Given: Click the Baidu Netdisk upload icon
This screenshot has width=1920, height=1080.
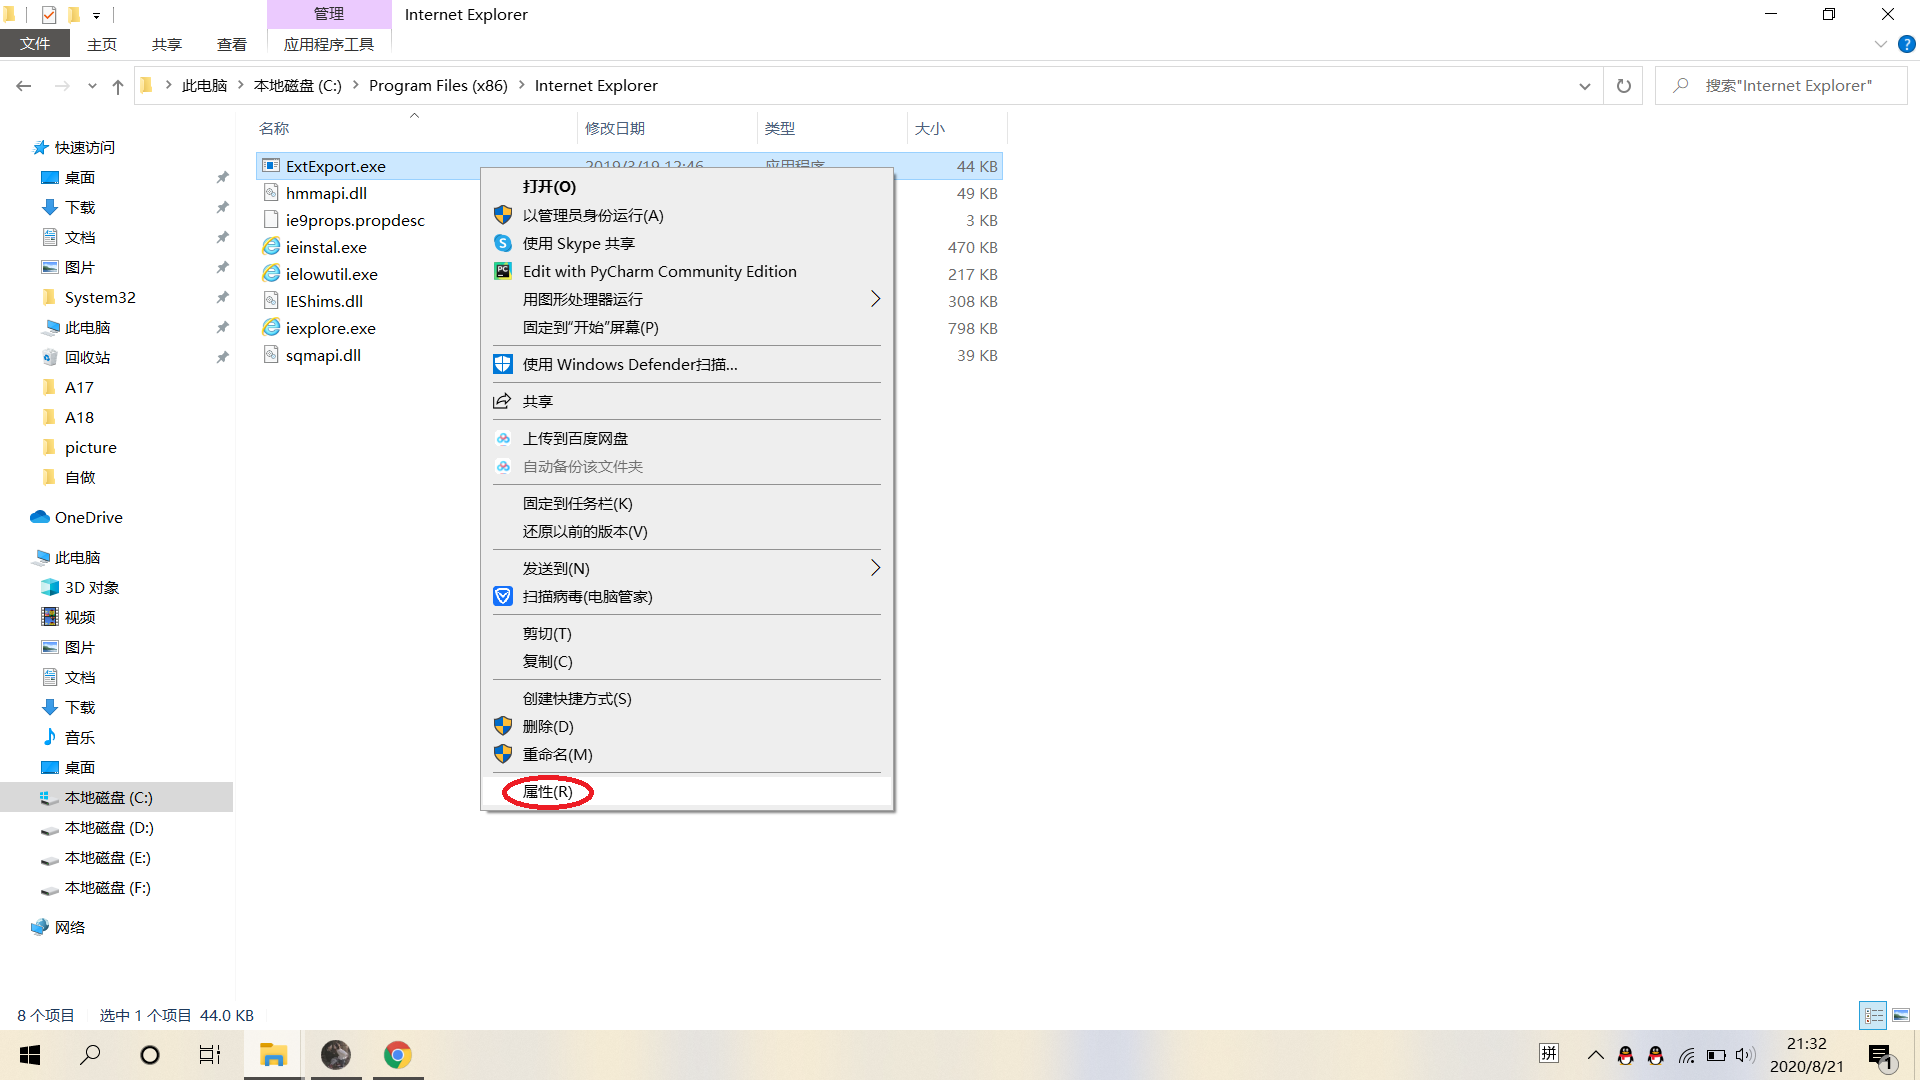Looking at the screenshot, I should point(503,438).
